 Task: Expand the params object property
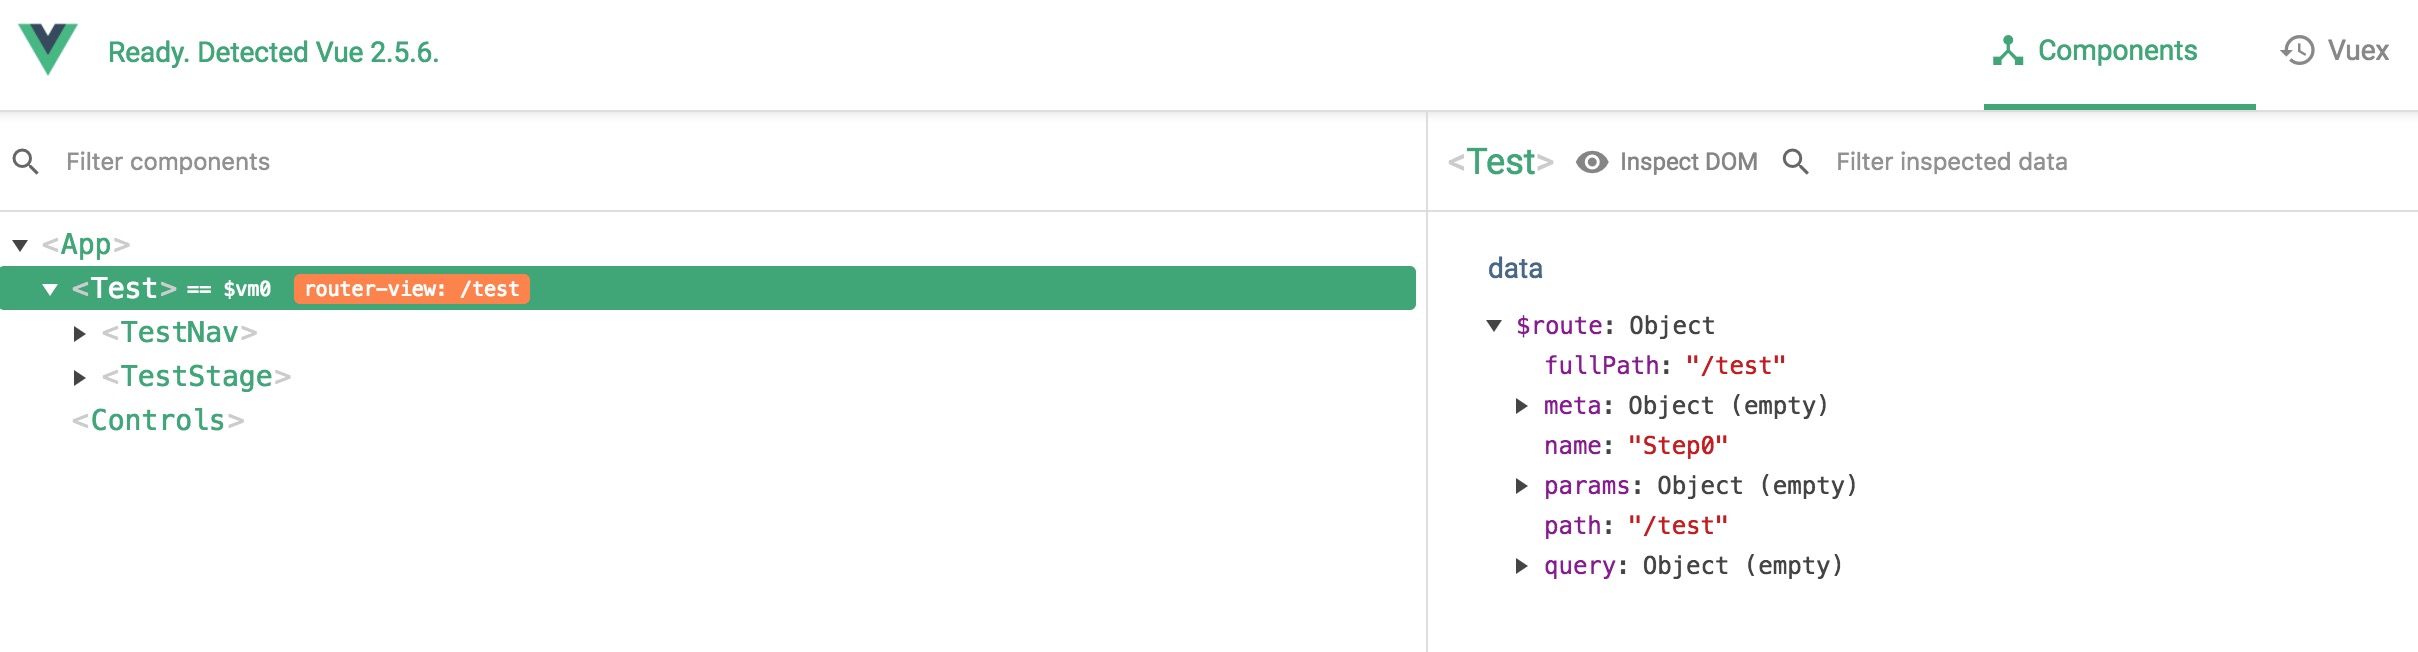(x=1522, y=486)
